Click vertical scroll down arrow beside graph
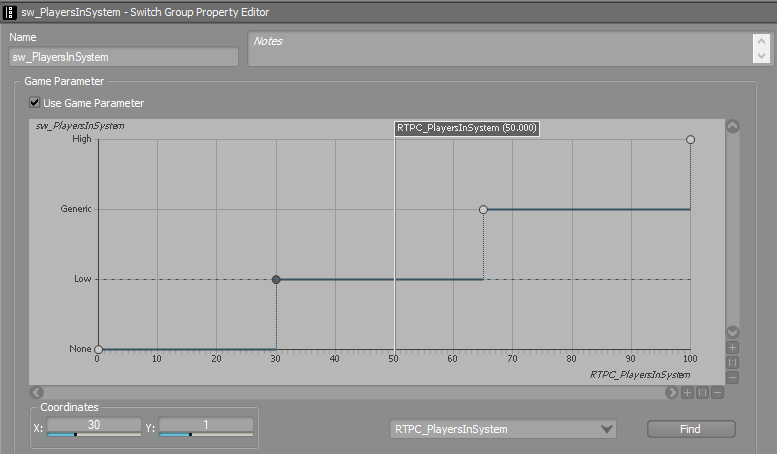Viewport: 777px width, 454px height. pyautogui.click(x=732, y=332)
